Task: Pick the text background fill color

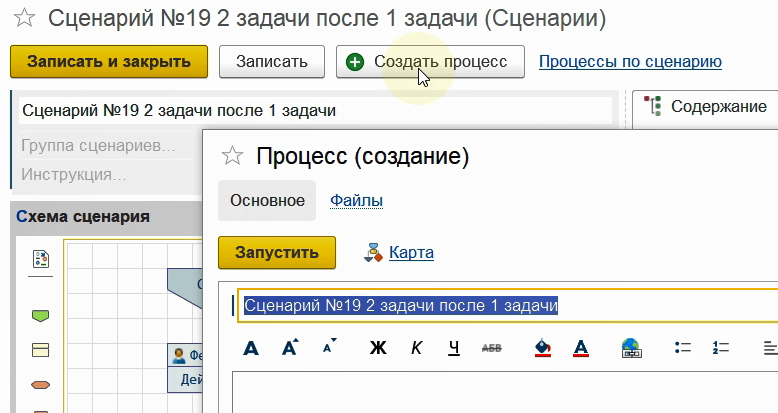Action: 543,348
